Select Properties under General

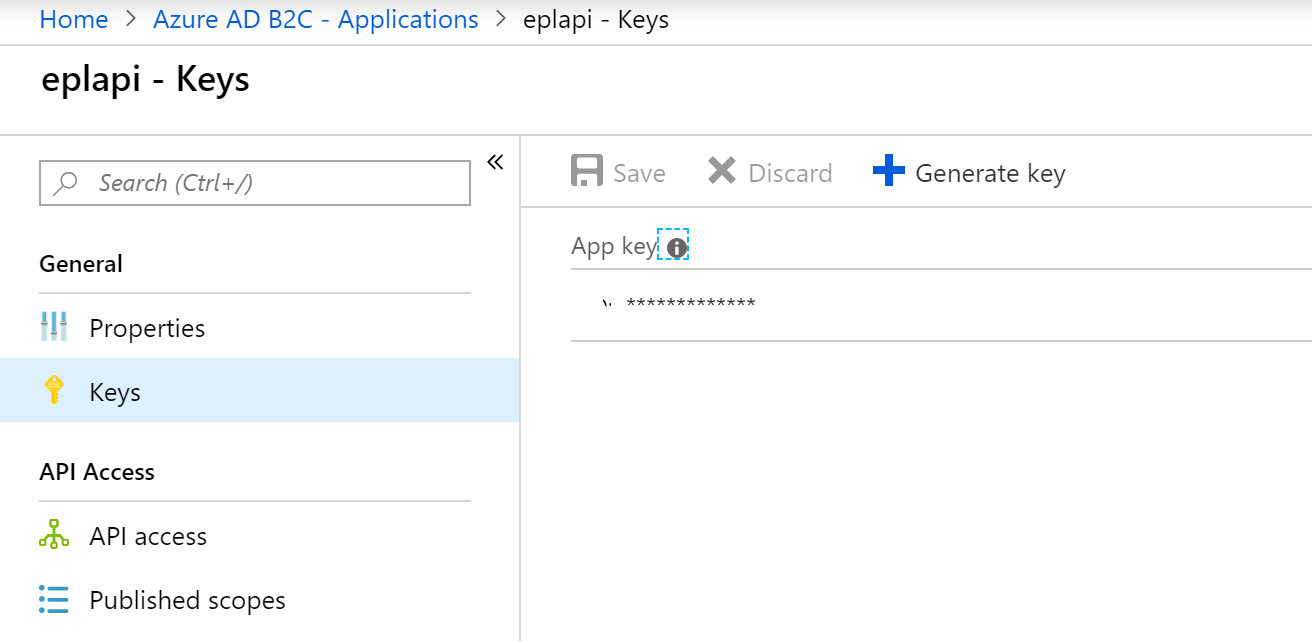point(147,327)
